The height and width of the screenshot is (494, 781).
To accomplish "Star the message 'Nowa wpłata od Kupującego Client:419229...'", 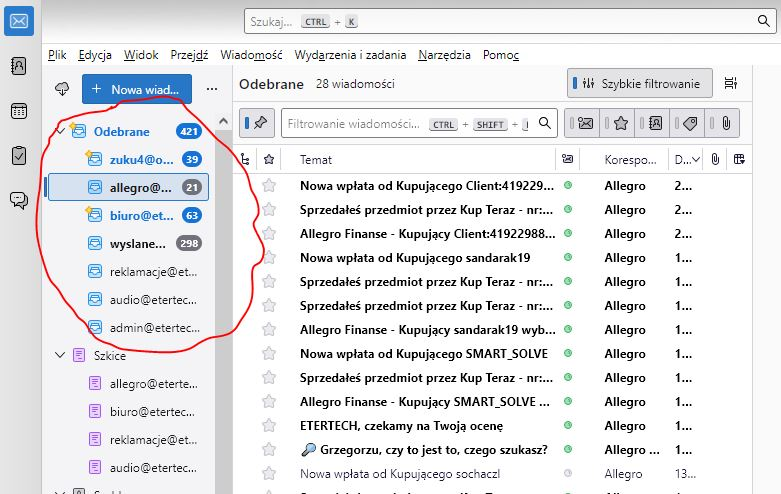I will point(269,186).
